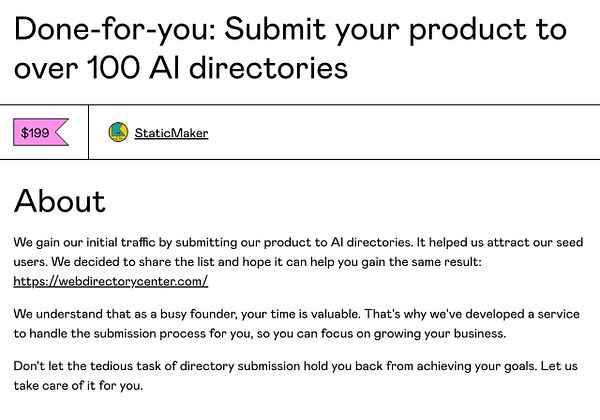Open the StaticMaker seller profile link
The height and width of the screenshot is (420, 600).
pyautogui.click(x=171, y=133)
